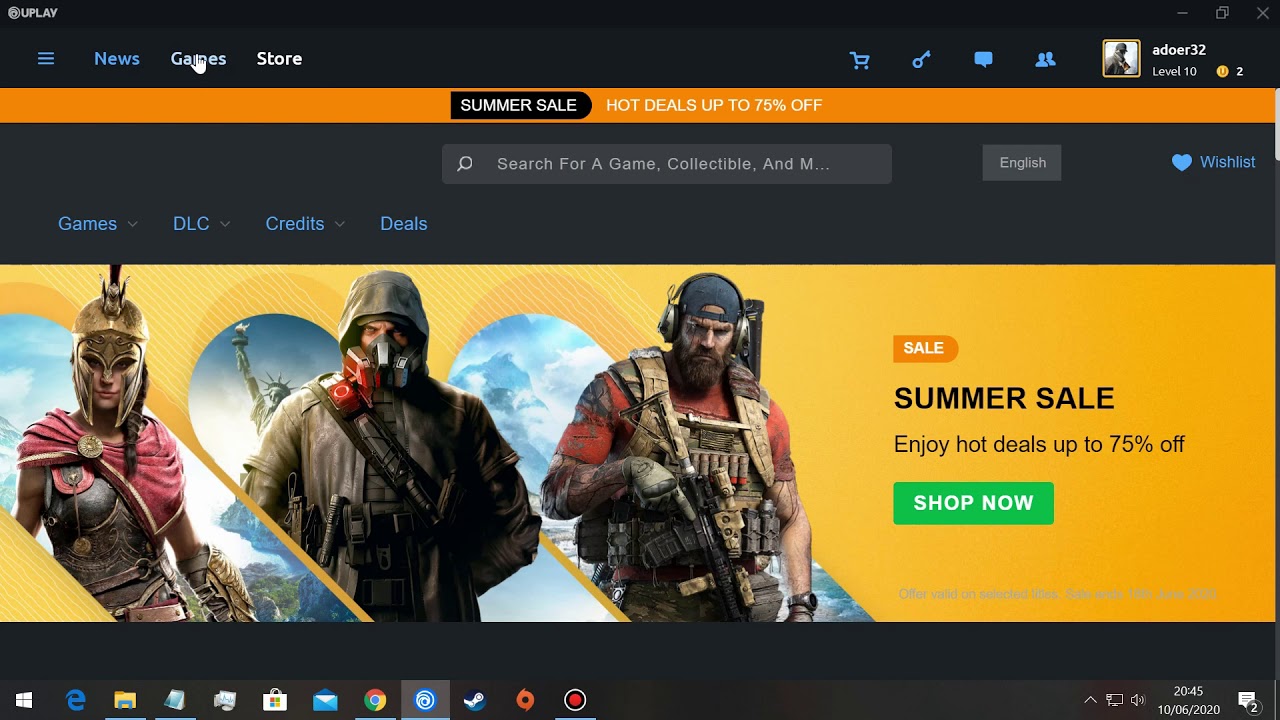Image resolution: width=1280 pixels, height=720 pixels.
Task: Click the Uplay taskbar icon
Action: (425, 700)
